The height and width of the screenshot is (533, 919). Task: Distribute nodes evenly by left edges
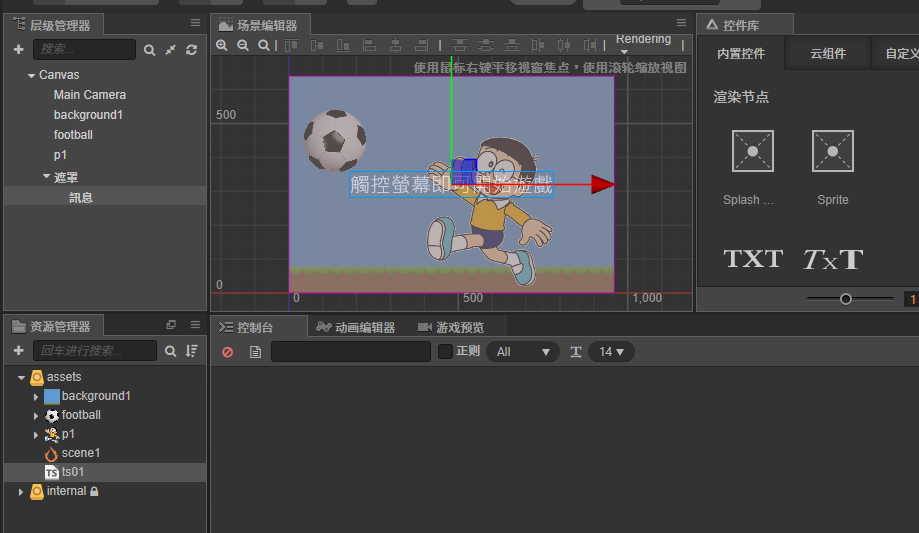point(537,45)
